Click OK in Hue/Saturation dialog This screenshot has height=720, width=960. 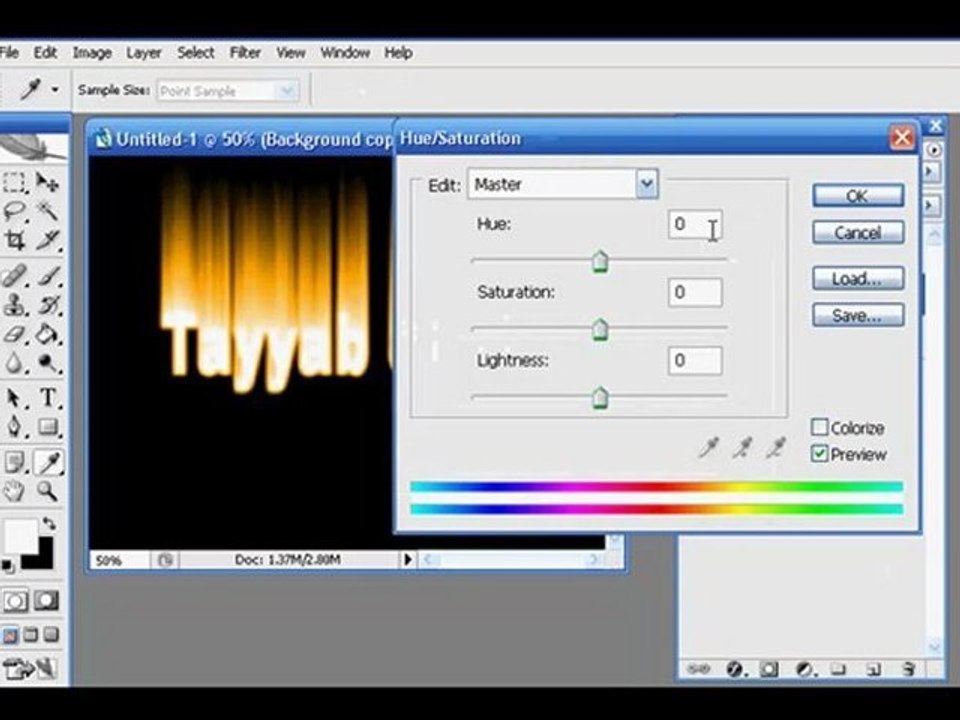pyautogui.click(x=857, y=196)
